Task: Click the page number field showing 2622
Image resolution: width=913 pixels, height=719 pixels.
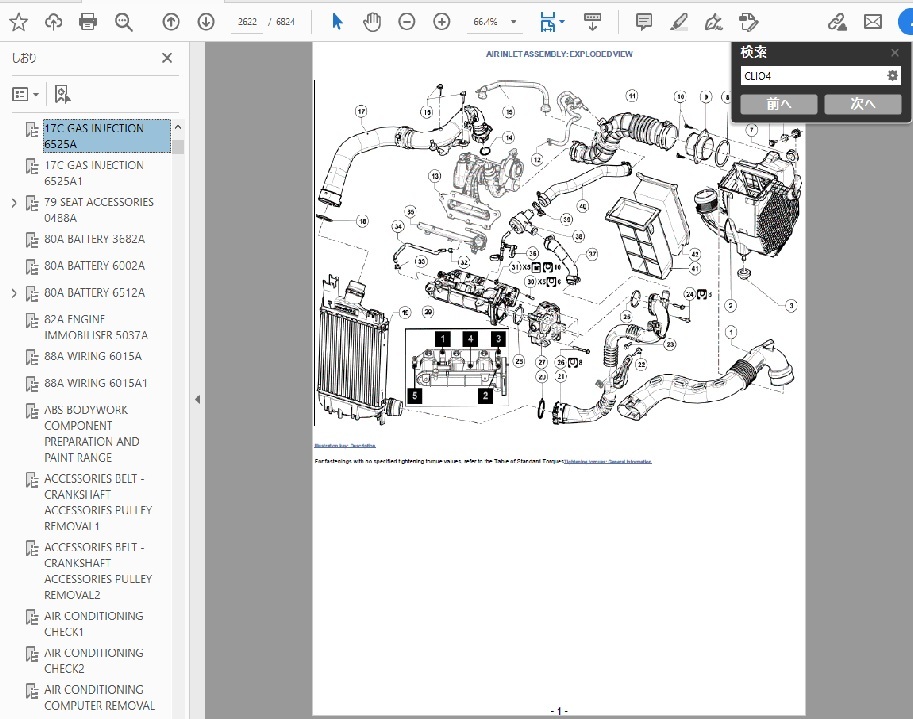Action: (247, 22)
